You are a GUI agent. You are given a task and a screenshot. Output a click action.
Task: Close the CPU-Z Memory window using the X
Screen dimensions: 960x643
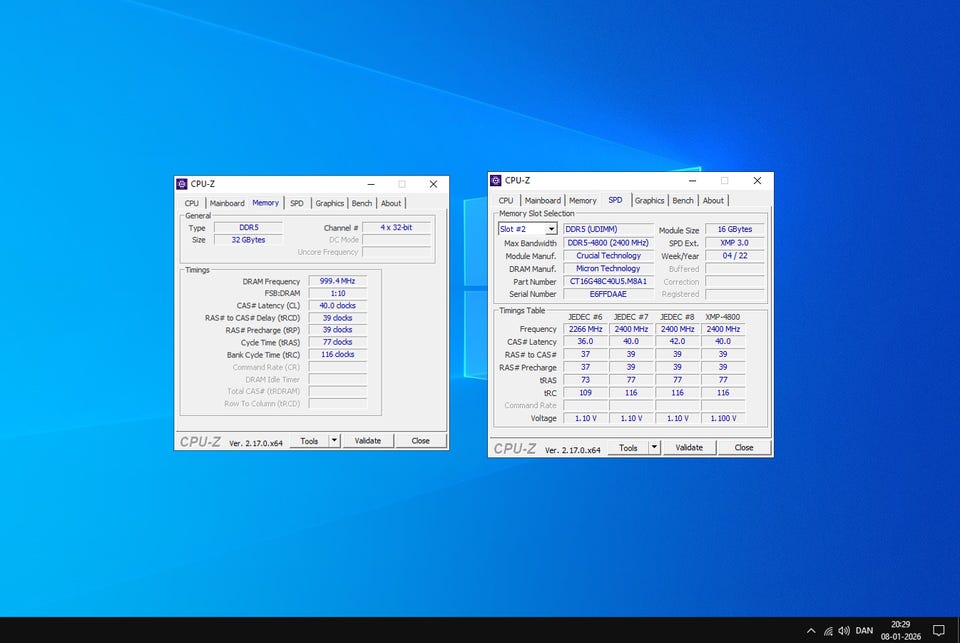[433, 184]
